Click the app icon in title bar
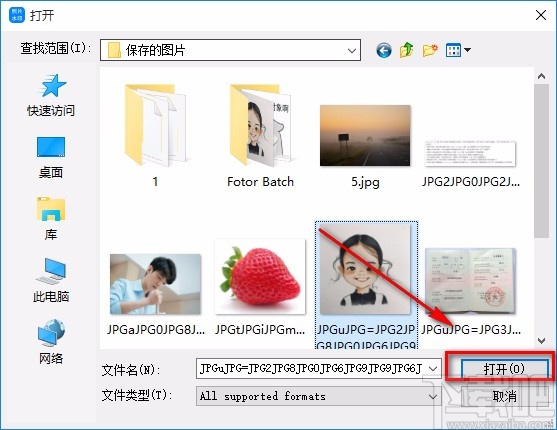The height and width of the screenshot is (430, 557). [17, 15]
